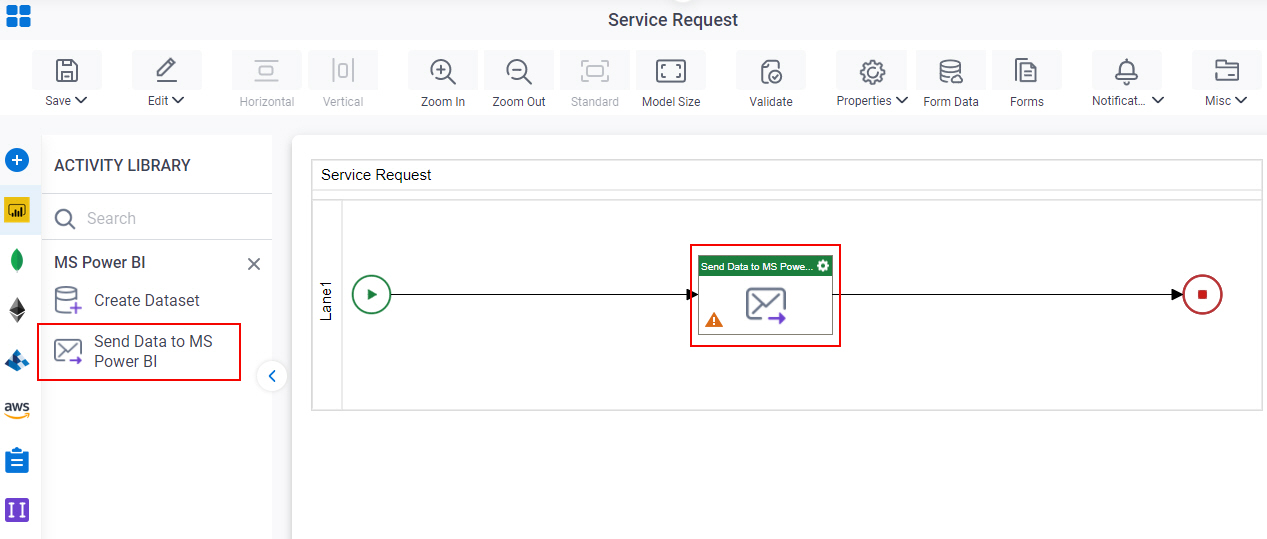Select Send Data to MS Power BI activity
The width and height of the screenshot is (1267, 539).
[139, 351]
